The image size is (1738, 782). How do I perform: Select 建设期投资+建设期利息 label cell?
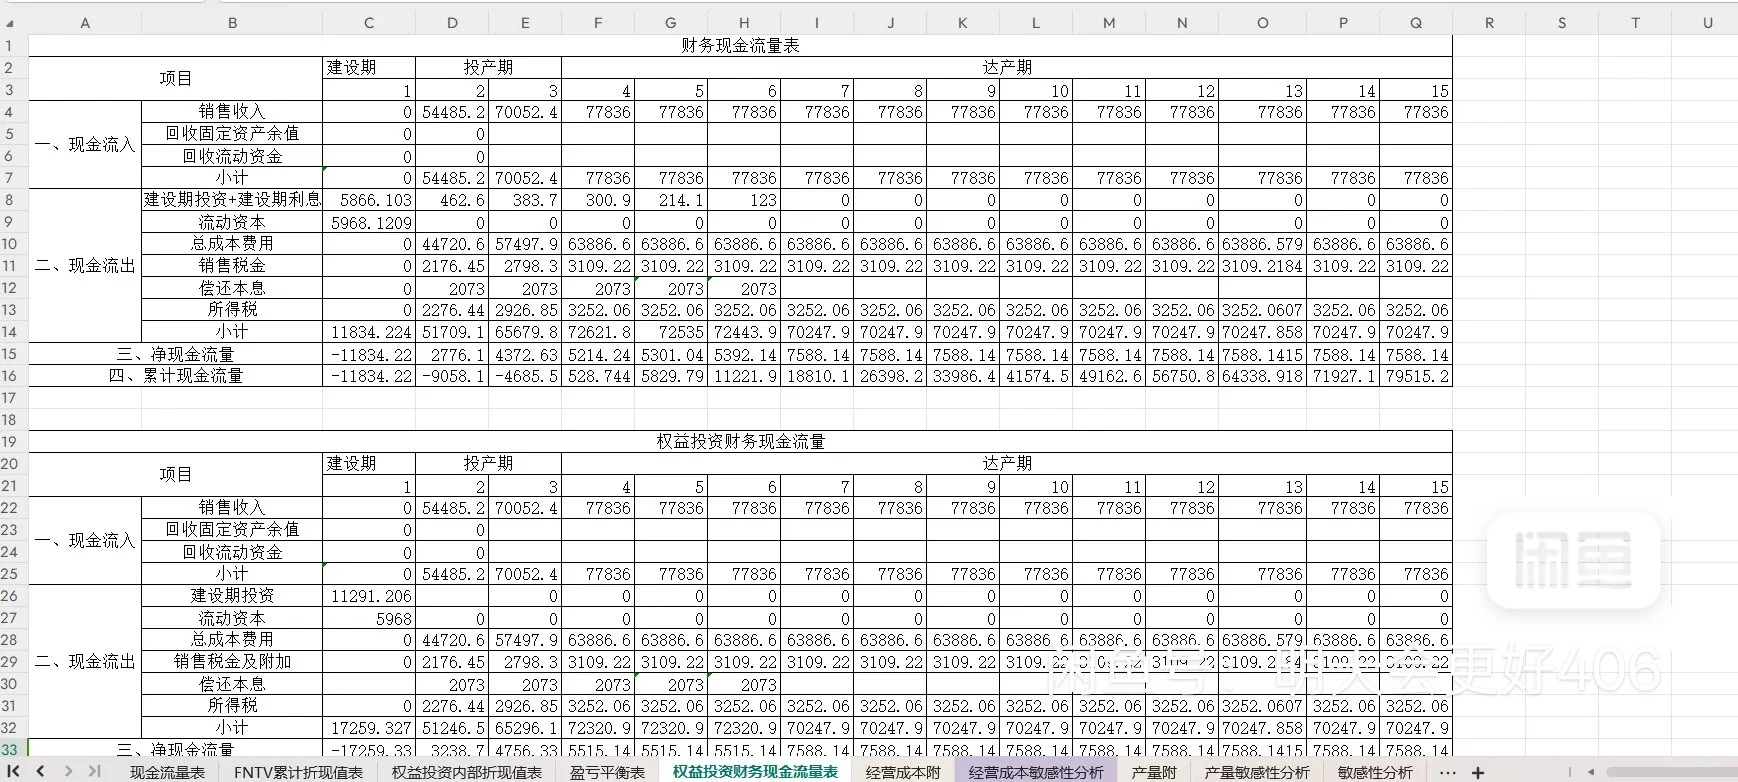232,200
